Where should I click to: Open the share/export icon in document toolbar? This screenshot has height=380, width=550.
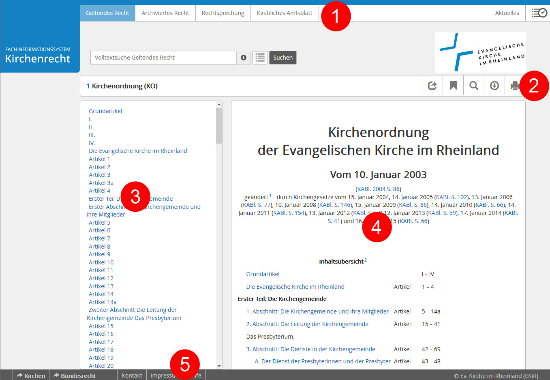point(432,86)
